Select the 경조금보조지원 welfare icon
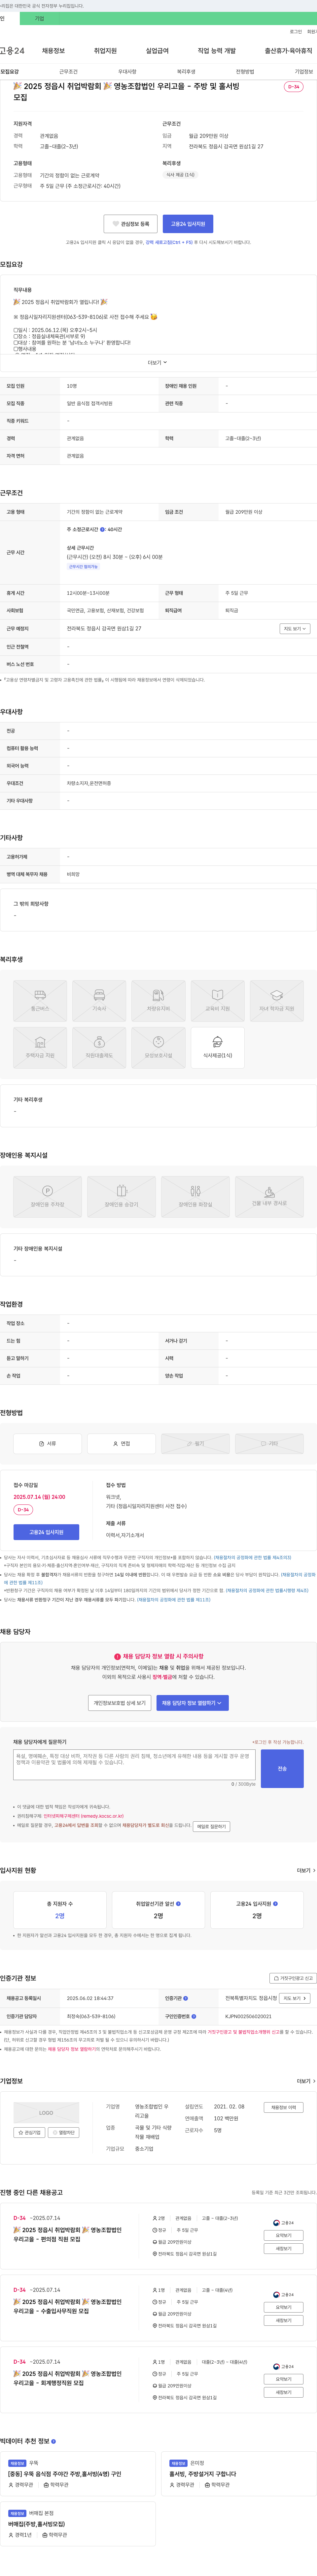Screen dimensions: 317x2576 point(158,1048)
